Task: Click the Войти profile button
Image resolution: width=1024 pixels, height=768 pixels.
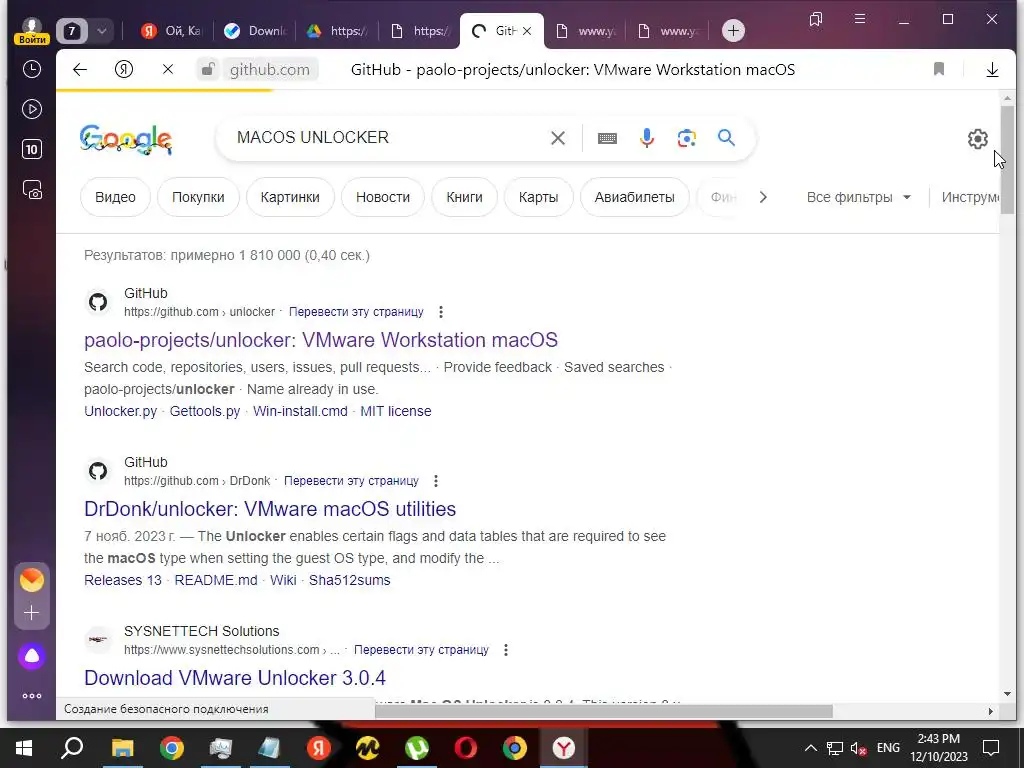Action: tap(32, 31)
